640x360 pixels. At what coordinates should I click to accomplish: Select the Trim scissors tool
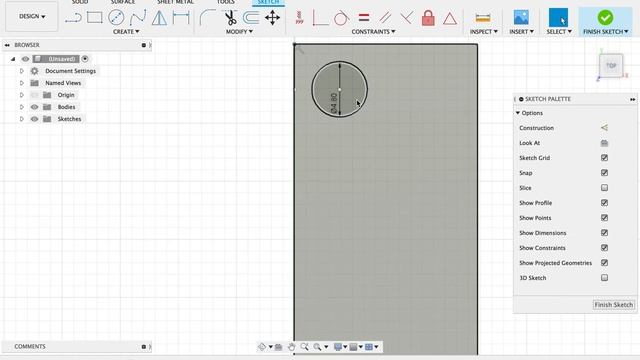(231, 18)
